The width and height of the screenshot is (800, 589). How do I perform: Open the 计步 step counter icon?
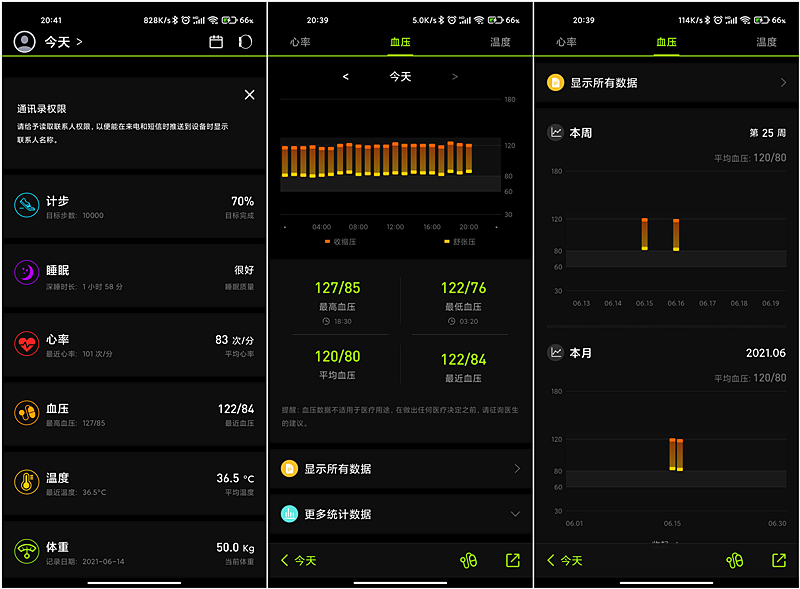click(26, 205)
